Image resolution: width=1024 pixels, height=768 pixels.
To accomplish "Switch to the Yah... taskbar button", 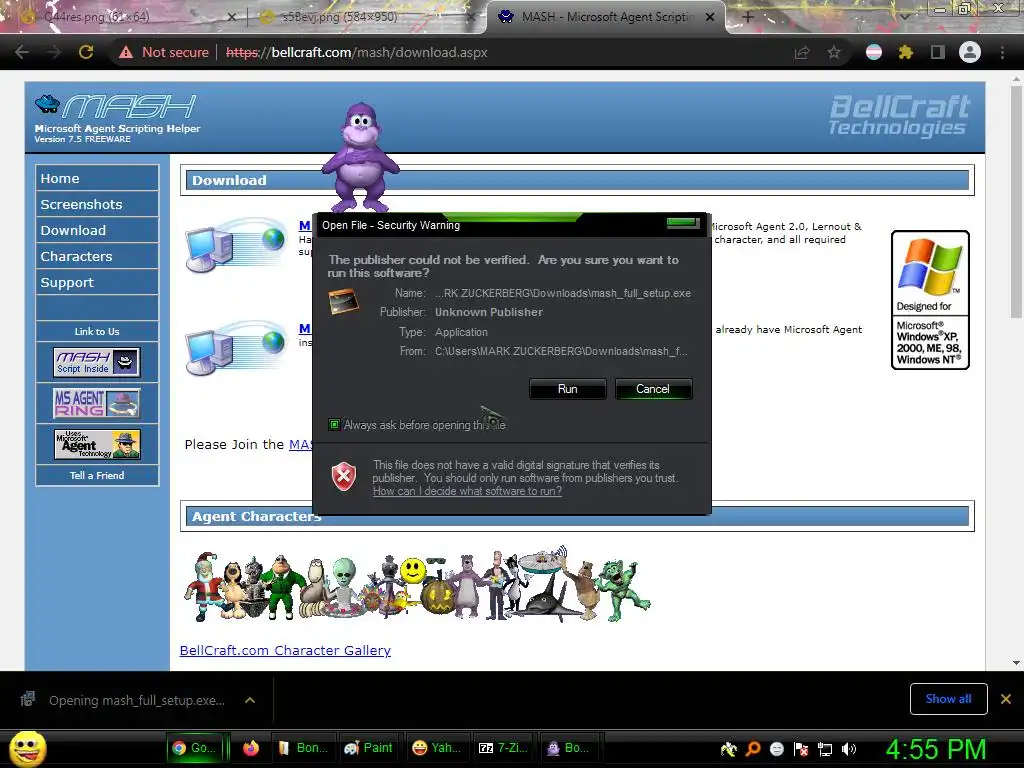I will (x=437, y=748).
